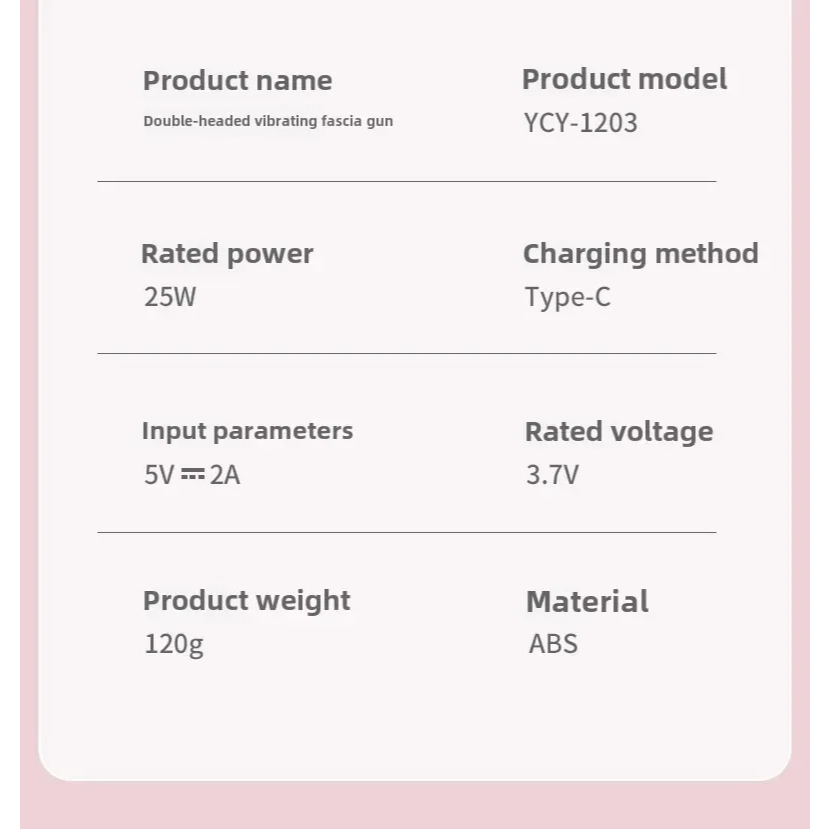Click the 5V input value
The image size is (829, 829).
pyautogui.click(x=159, y=474)
